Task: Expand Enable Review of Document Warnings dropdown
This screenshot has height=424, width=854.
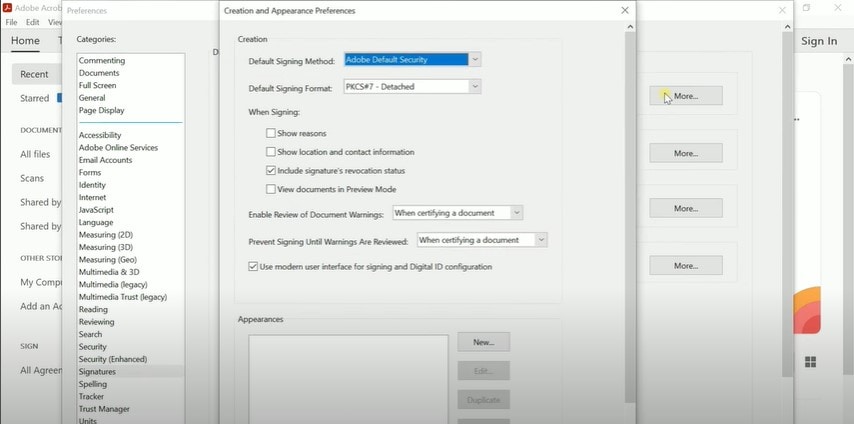Action: [517, 213]
